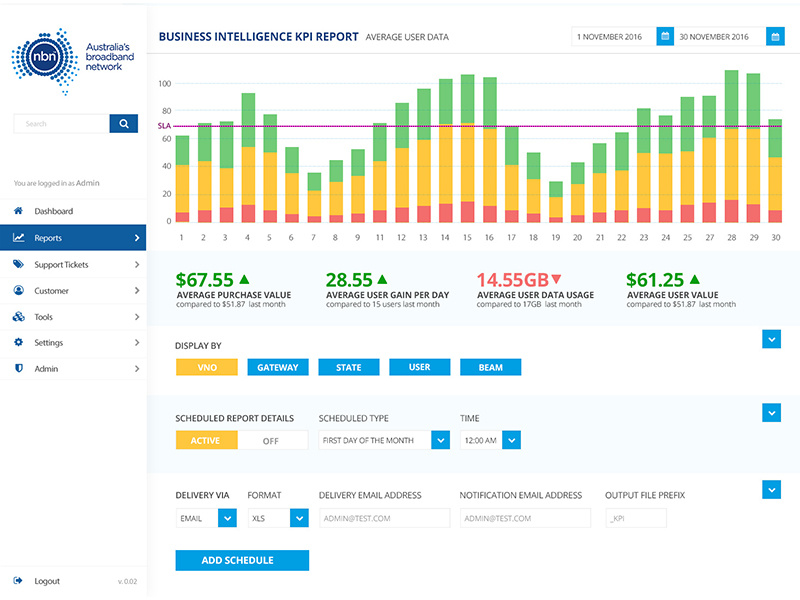Click the Delivery Email Address field
The image size is (800, 600).
tap(384, 518)
